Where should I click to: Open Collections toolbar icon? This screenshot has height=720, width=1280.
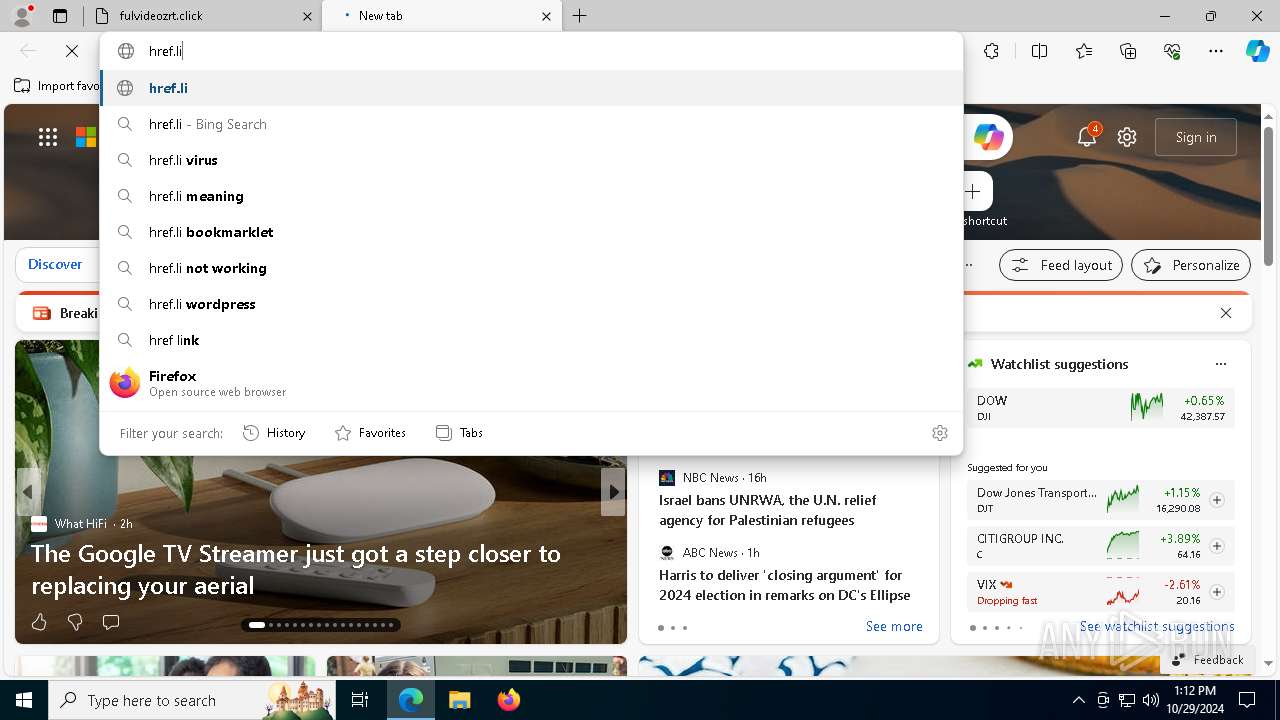coord(1128,51)
